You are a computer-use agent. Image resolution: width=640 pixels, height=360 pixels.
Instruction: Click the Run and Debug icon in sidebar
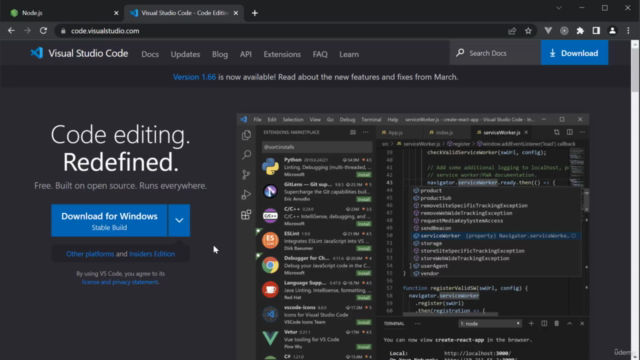[246, 195]
